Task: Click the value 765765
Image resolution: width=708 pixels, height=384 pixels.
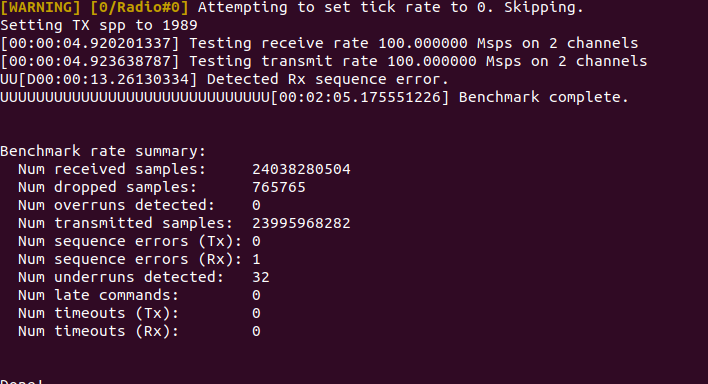Action: [279, 187]
